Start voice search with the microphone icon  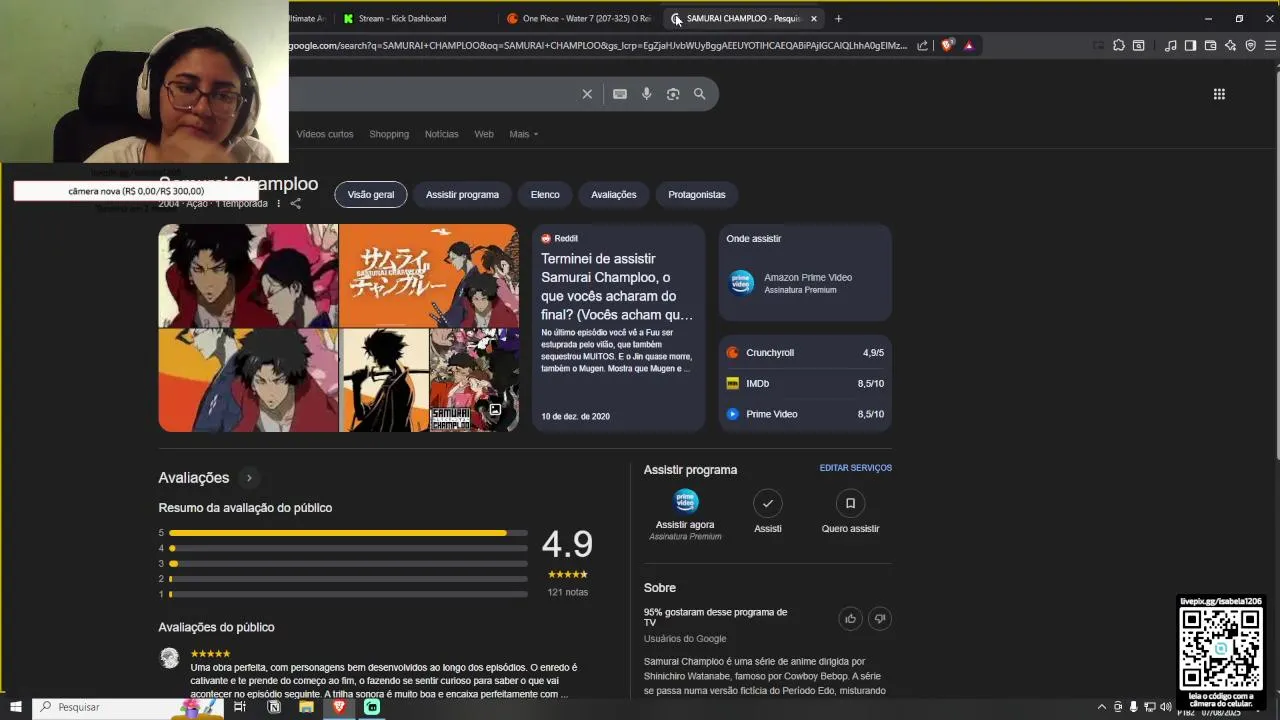(x=647, y=94)
